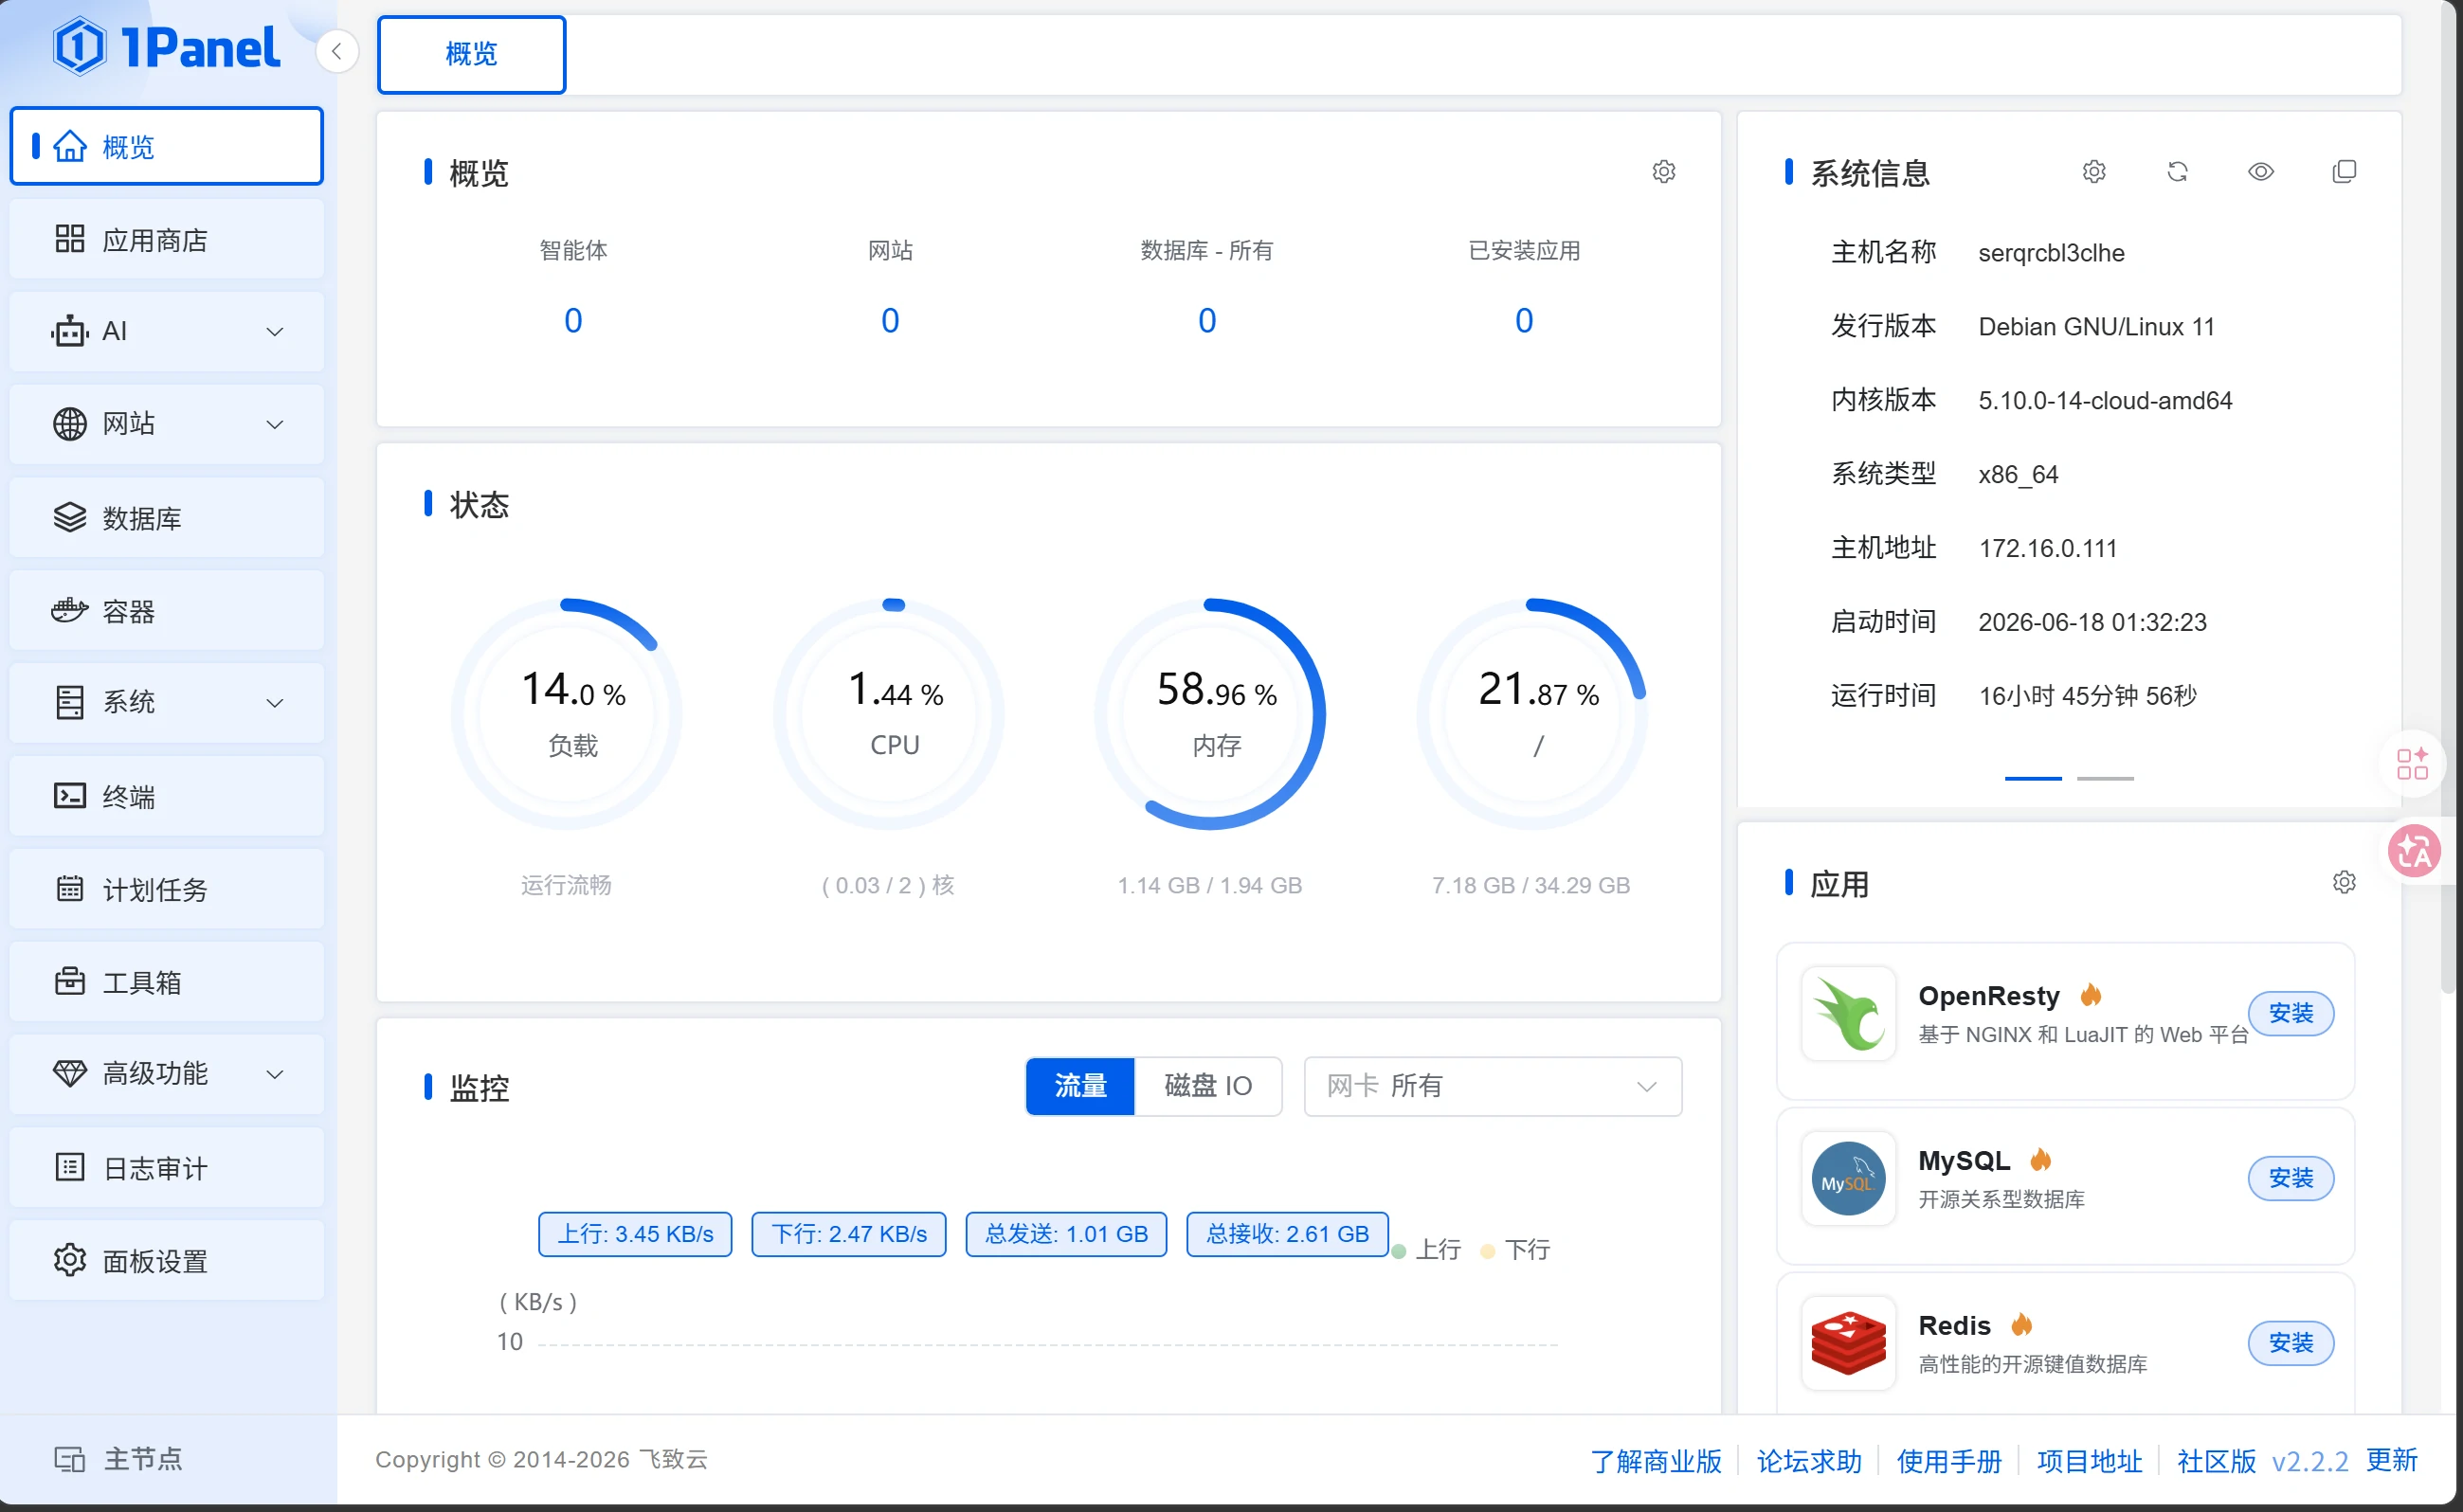Screen dimensions: 2463x1512
Task: Click the 日志审计 log icon
Action: click(69, 1167)
